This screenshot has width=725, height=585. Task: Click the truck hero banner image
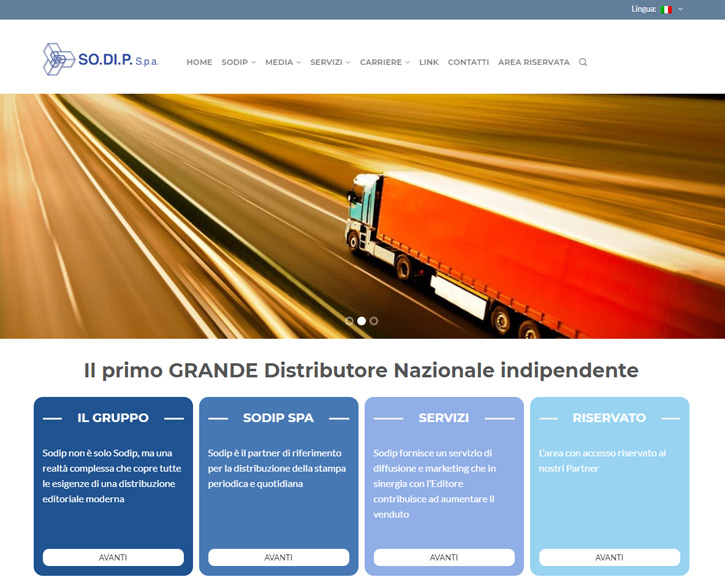pyautogui.click(x=362, y=216)
